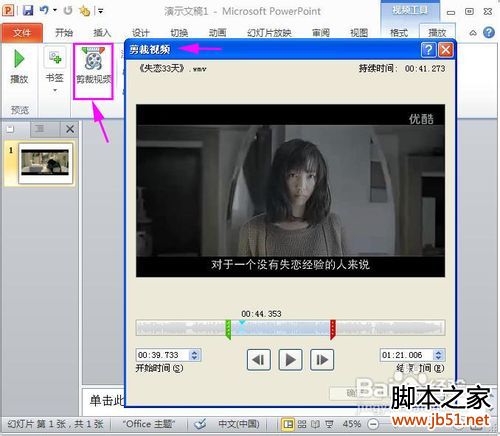Viewport: 500px width, 436px height.
Task: Click the help button in the 剪裁视频 dialog
Action: pyautogui.click(x=428, y=50)
